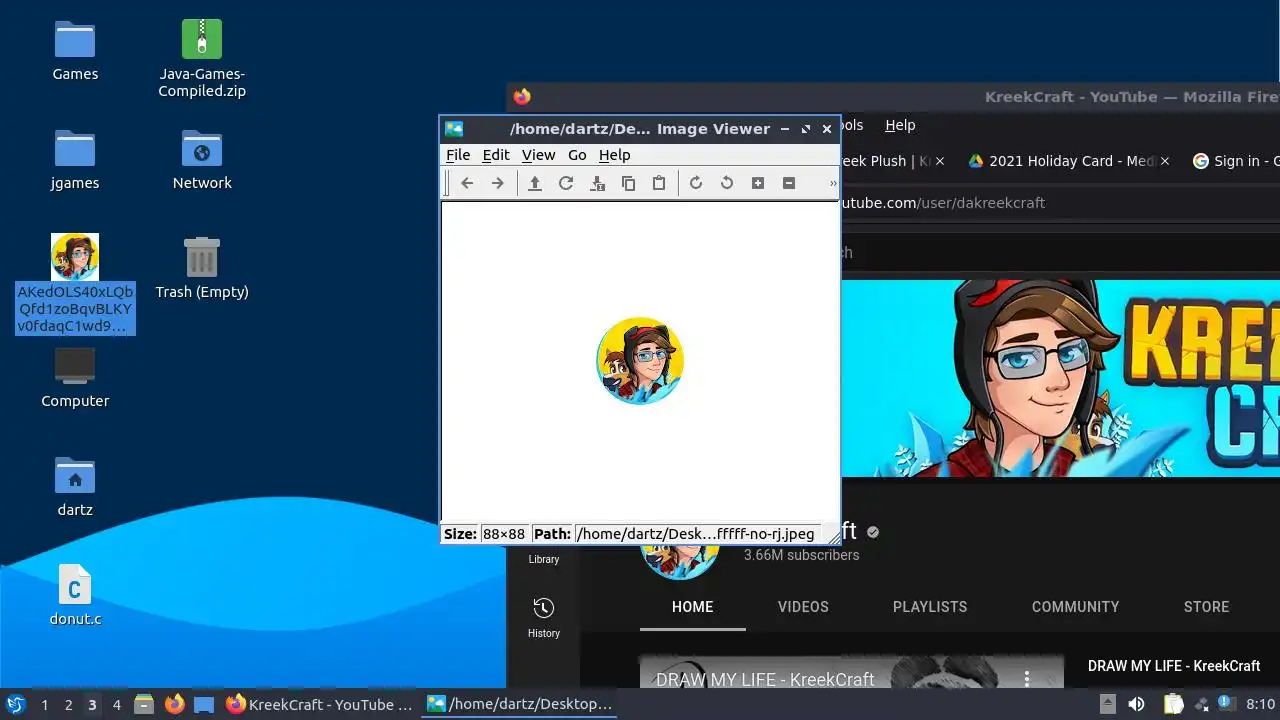1280x720 pixels.
Task: Open the update notification tray icon
Action: pyautogui.click(x=1227, y=704)
